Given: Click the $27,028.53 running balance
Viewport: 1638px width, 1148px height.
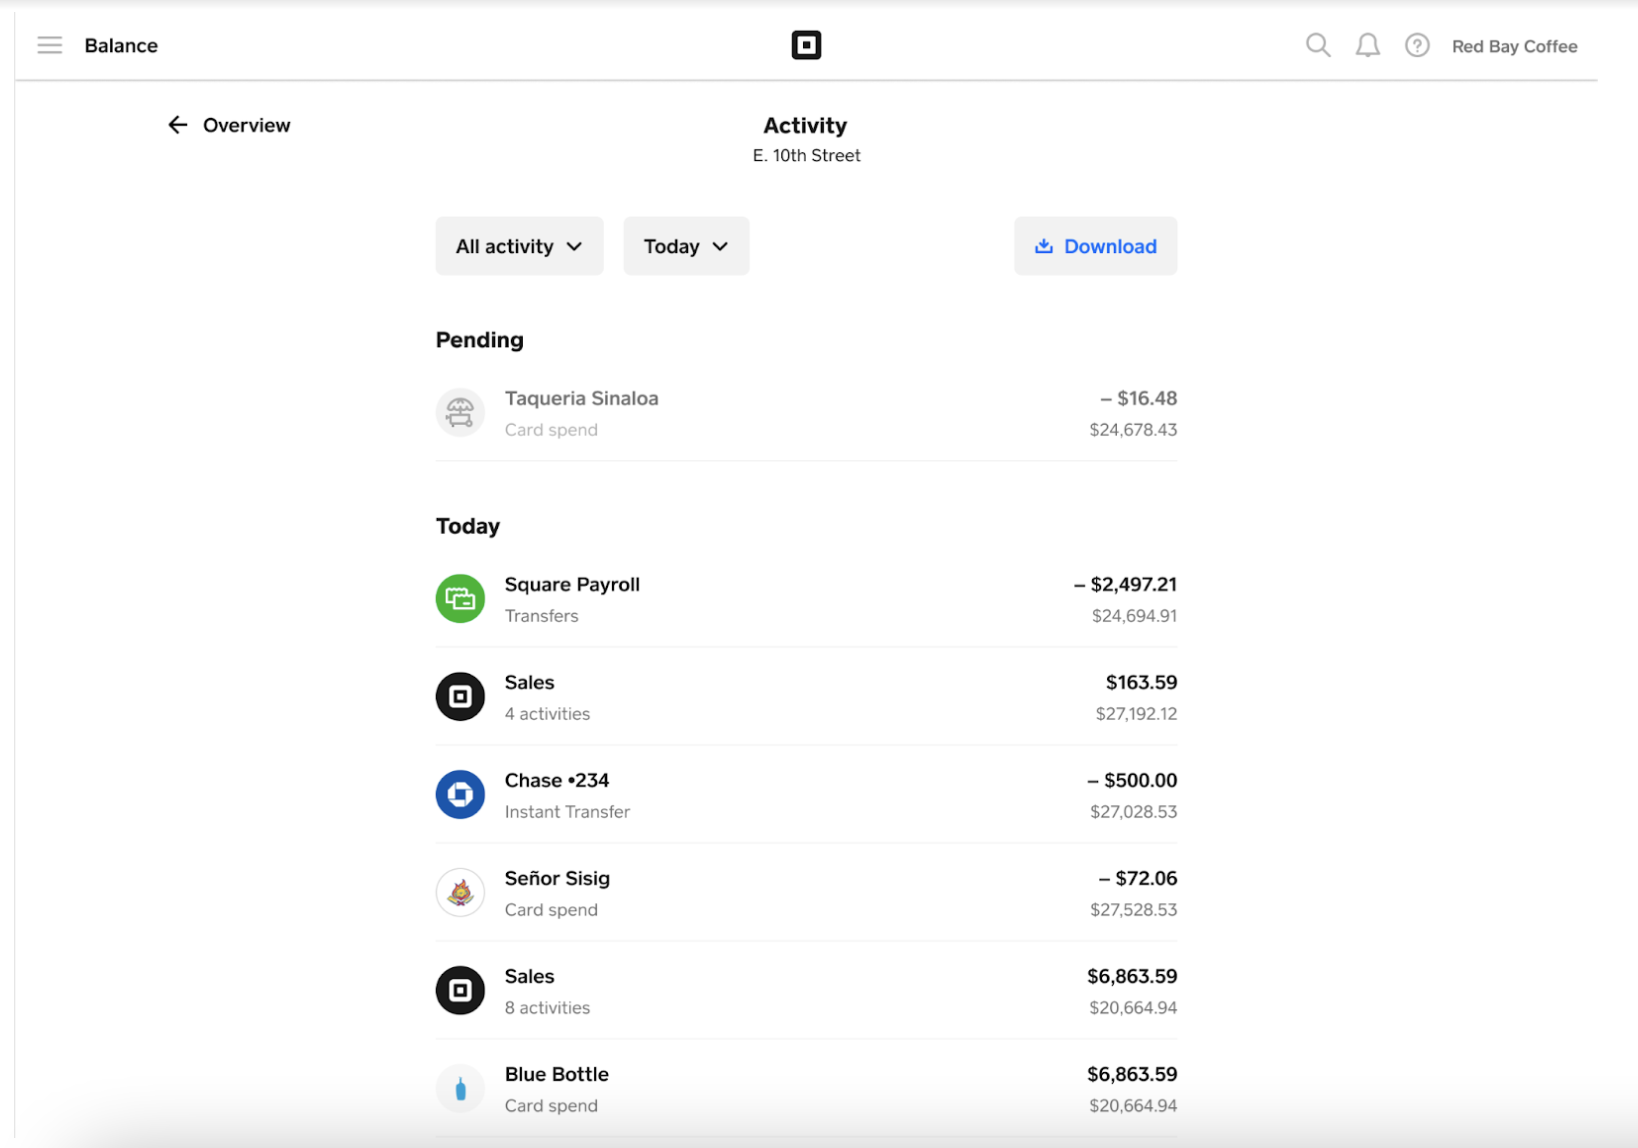Looking at the screenshot, I should tap(1133, 812).
